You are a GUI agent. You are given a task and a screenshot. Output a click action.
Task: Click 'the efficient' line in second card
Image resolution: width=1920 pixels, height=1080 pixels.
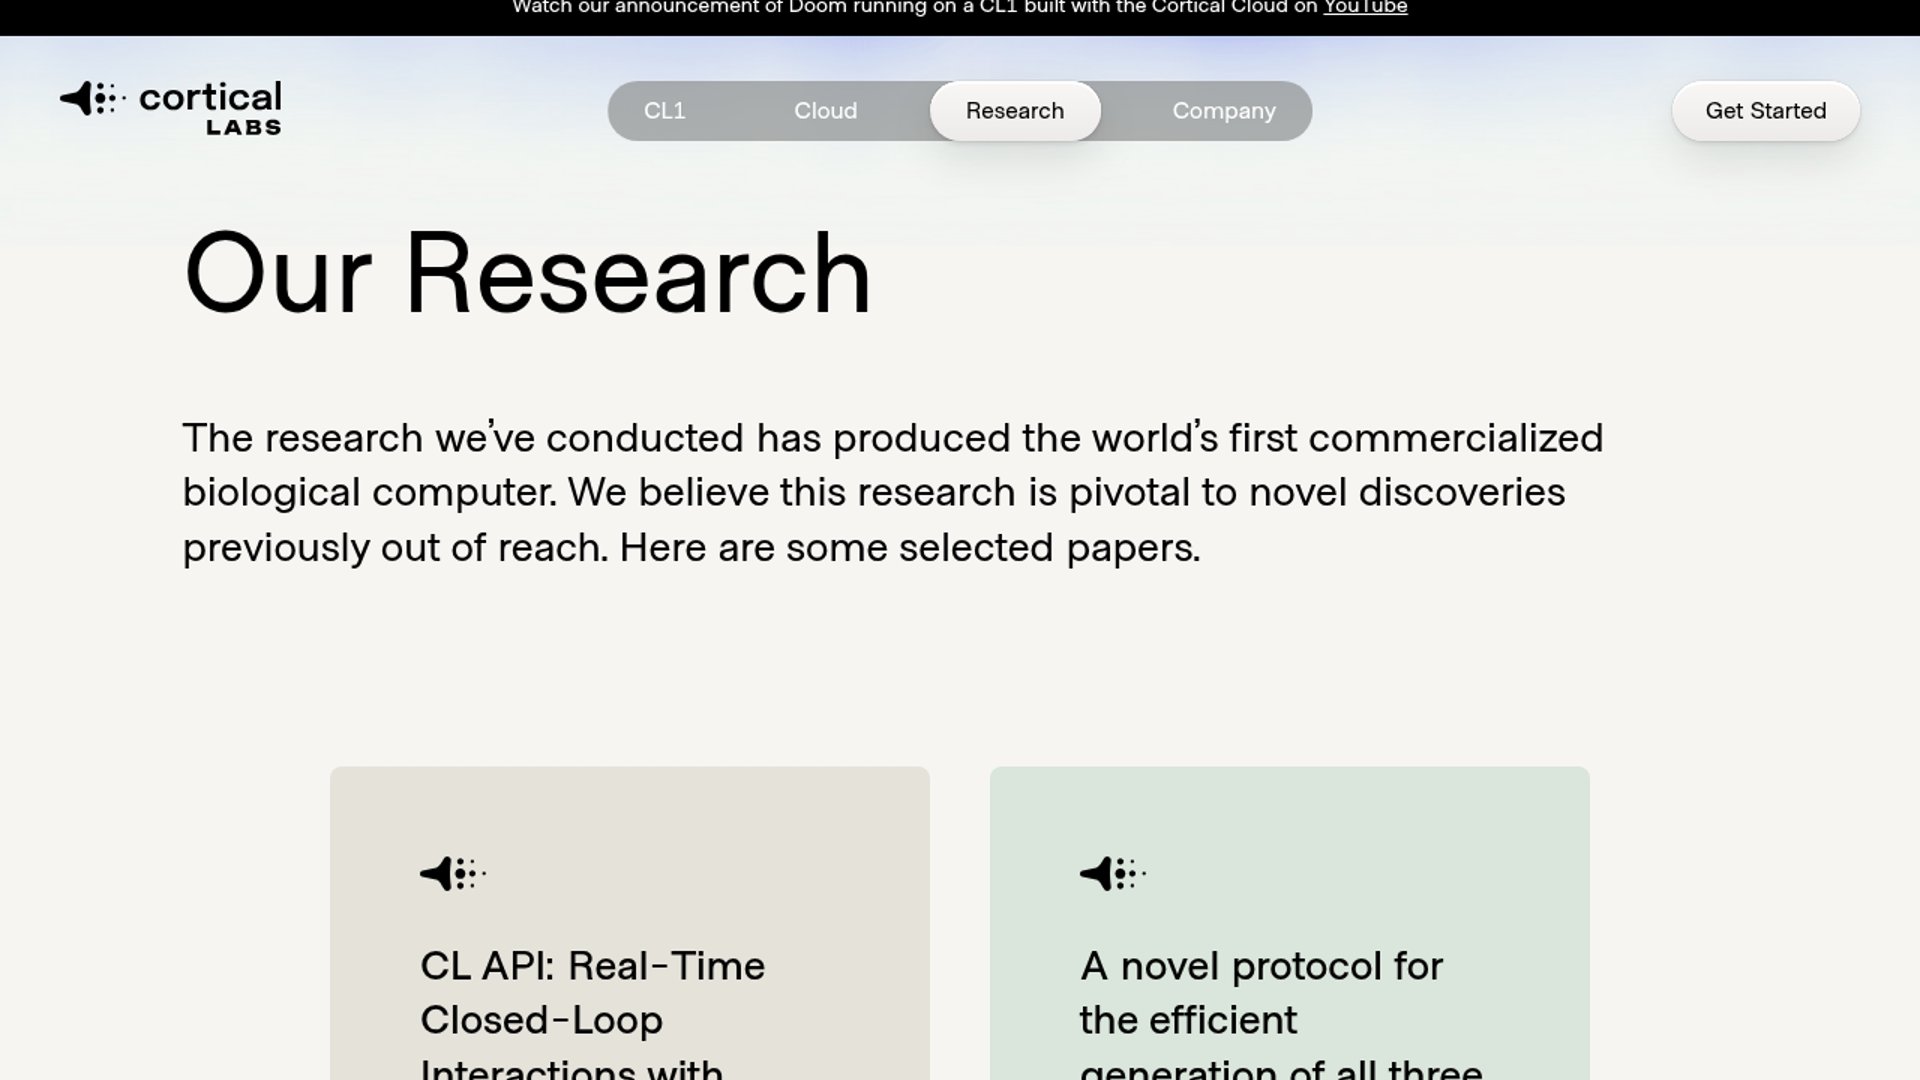[x=1188, y=1020]
